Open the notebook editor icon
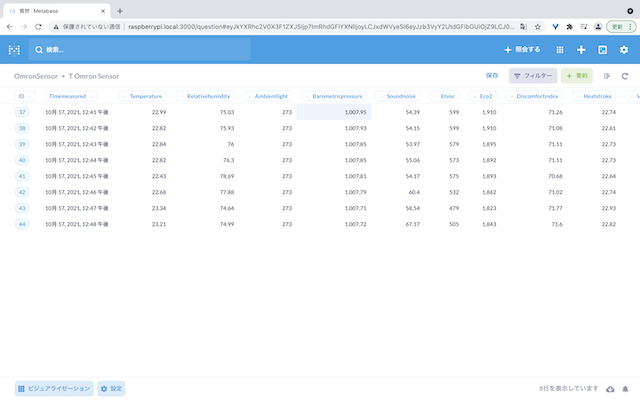Image resolution: width=640 pixels, height=400 pixels. click(x=607, y=76)
